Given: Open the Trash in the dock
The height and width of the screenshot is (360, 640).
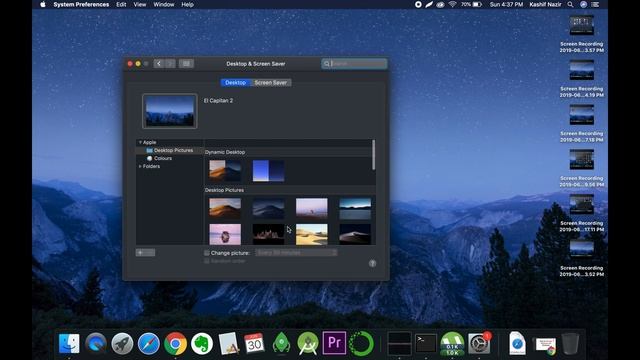Looking at the screenshot, I should (x=570, y=343).
